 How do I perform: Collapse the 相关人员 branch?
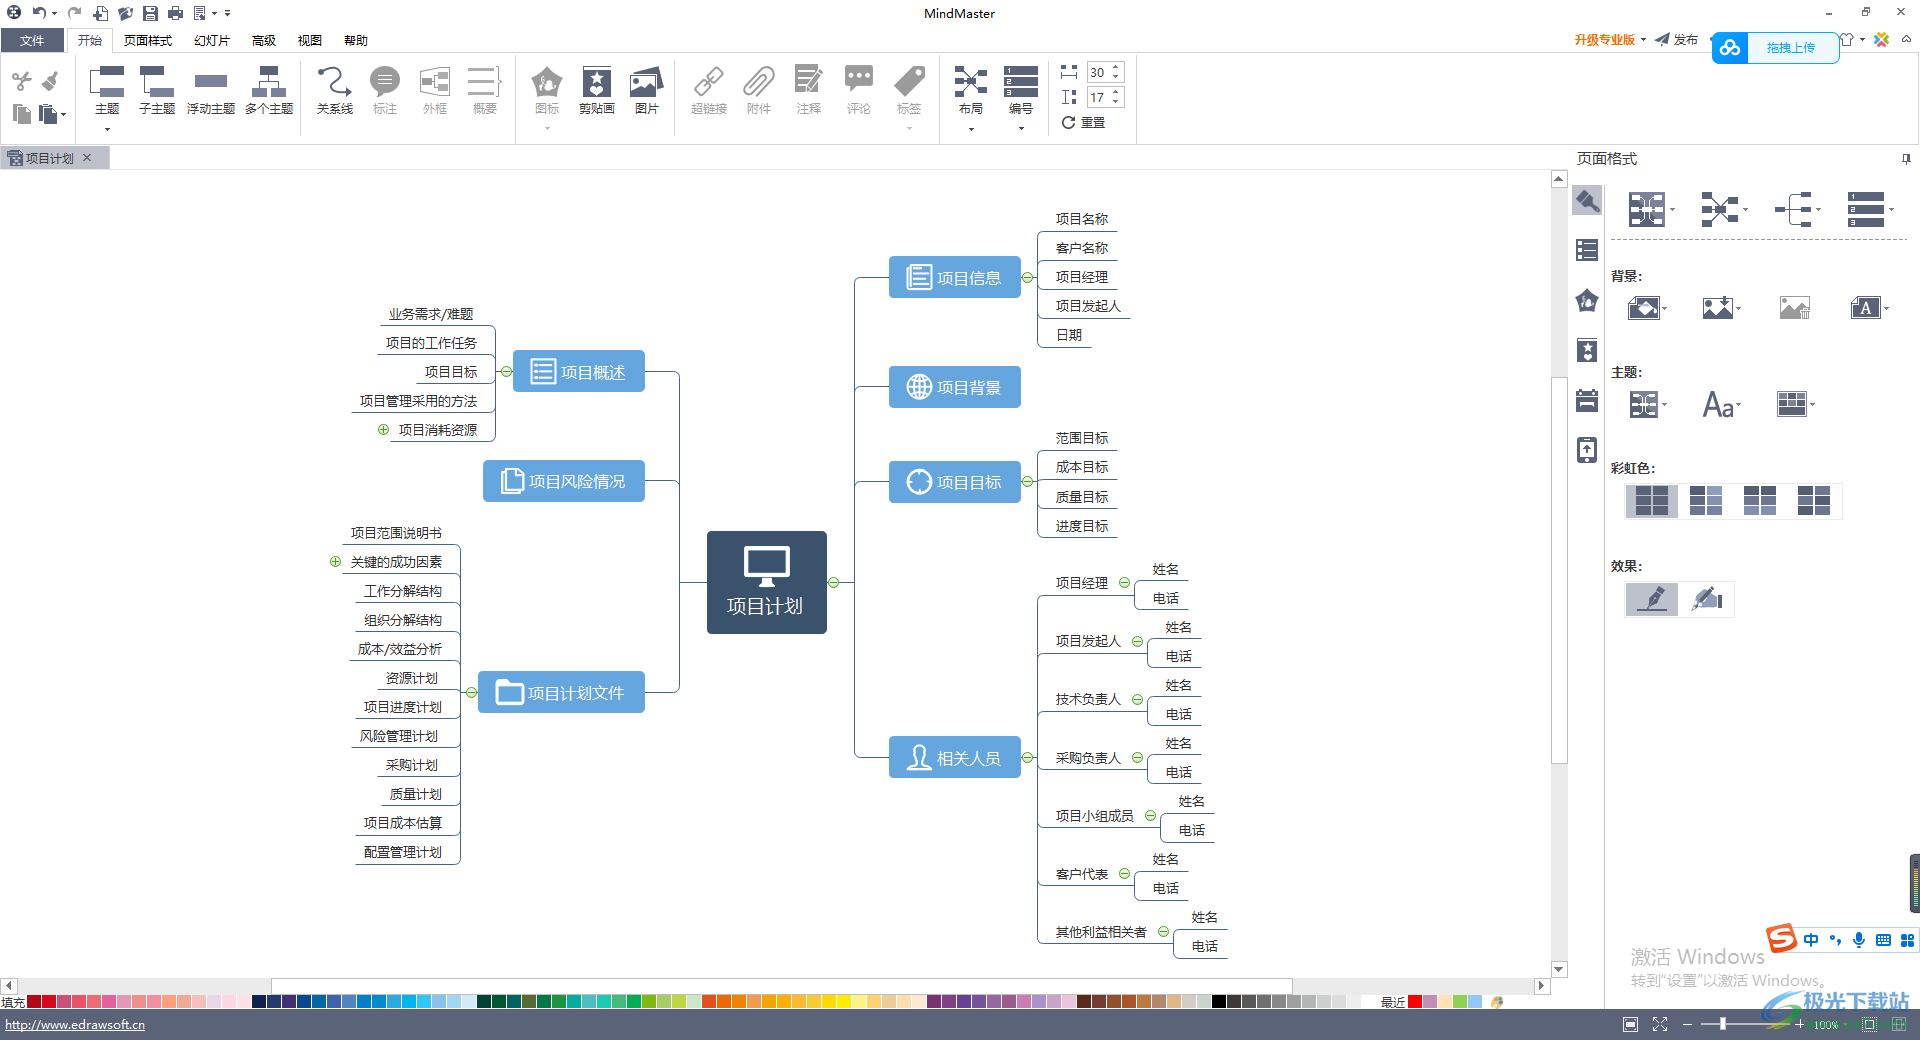[1027, 758]
